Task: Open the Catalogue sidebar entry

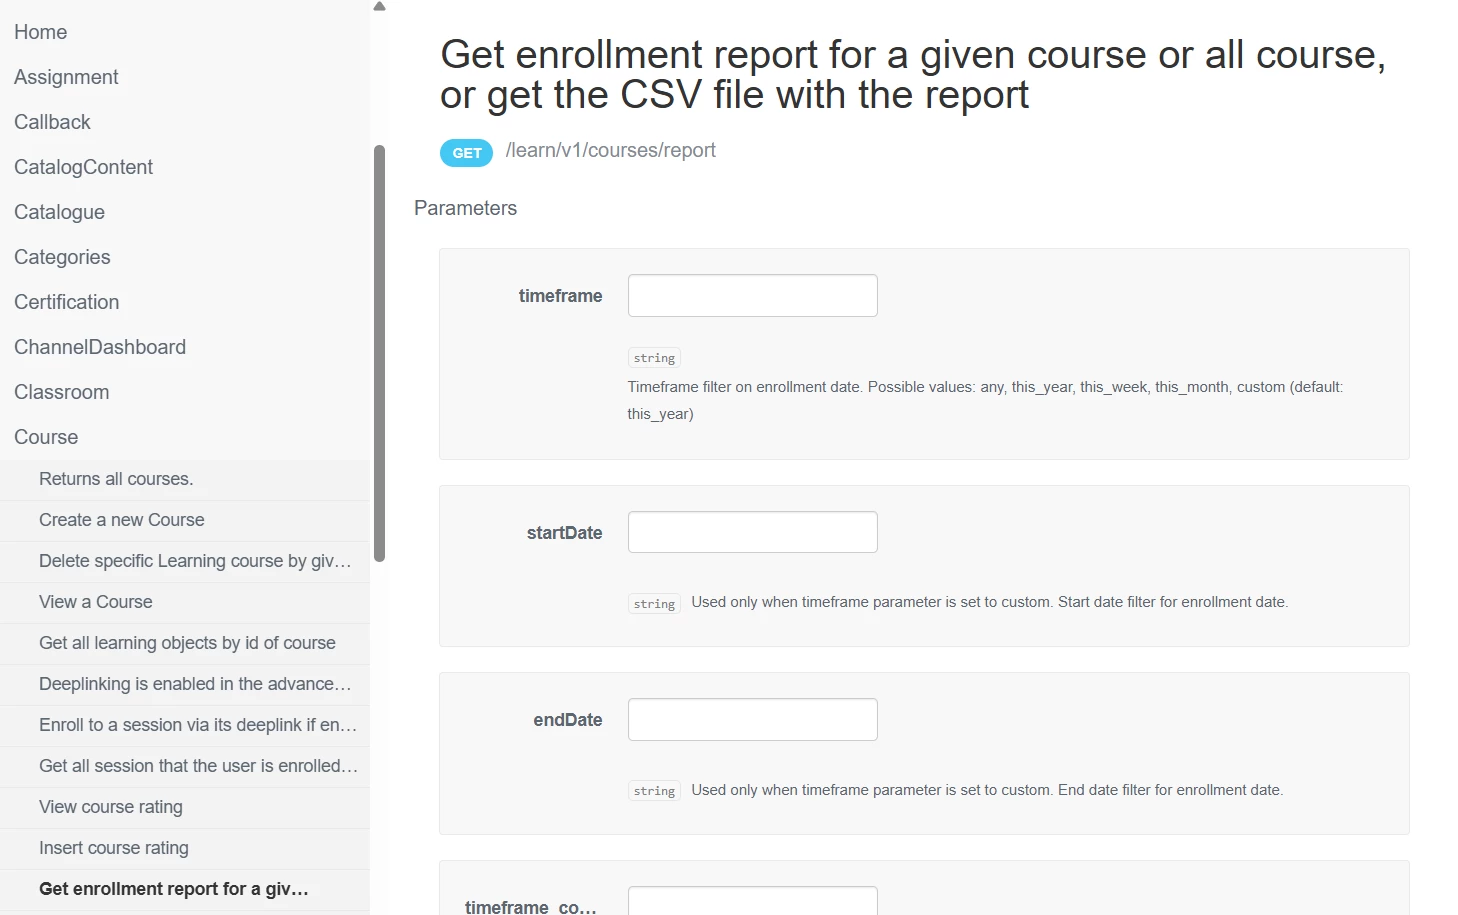Action: (60, 212)
